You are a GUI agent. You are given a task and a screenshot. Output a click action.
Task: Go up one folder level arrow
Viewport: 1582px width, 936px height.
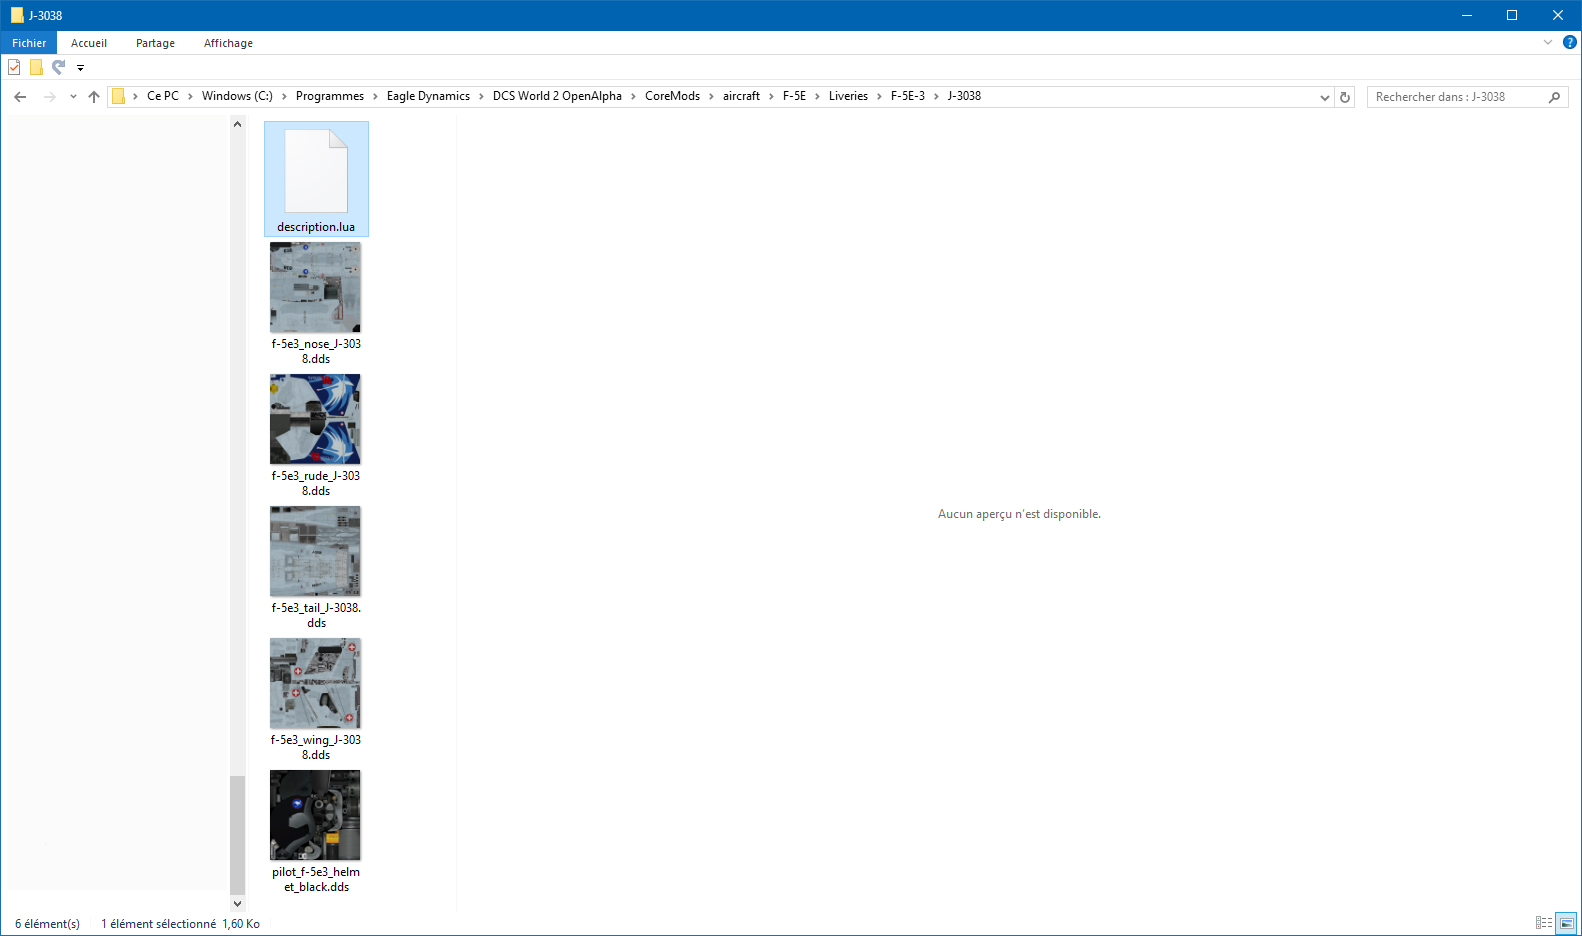[x=94, y=97]
